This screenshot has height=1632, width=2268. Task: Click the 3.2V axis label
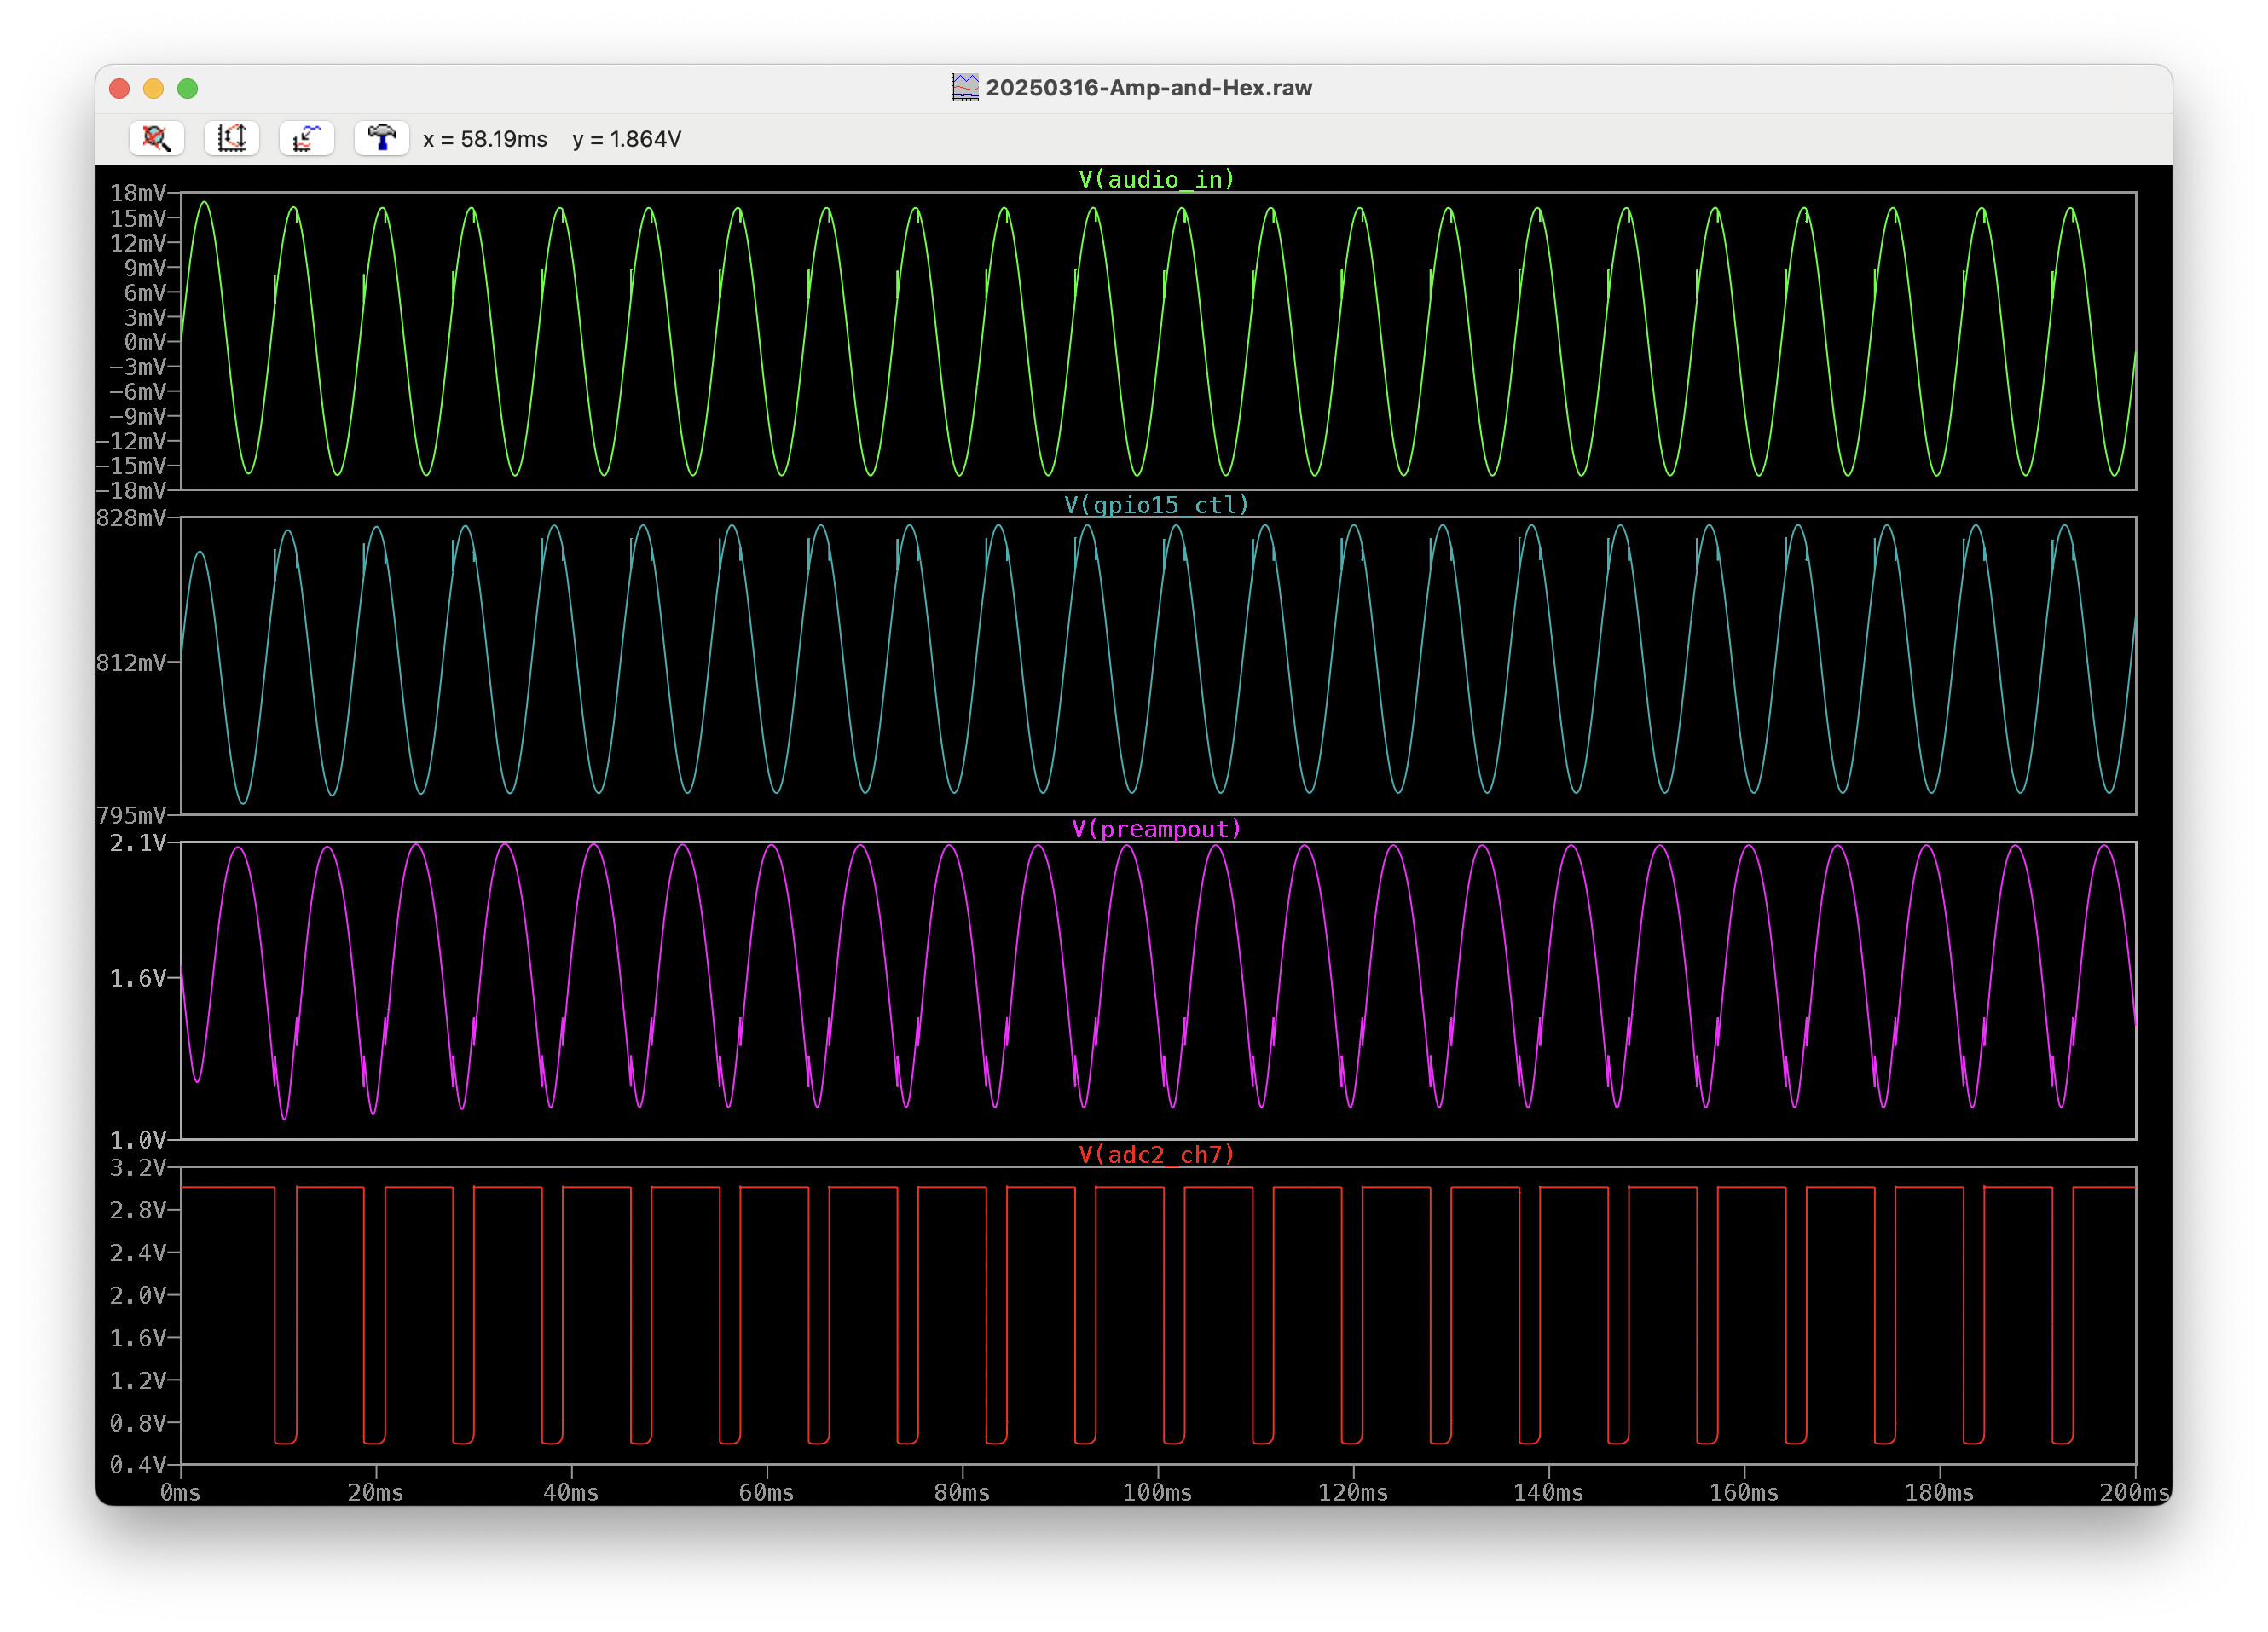138,1168
